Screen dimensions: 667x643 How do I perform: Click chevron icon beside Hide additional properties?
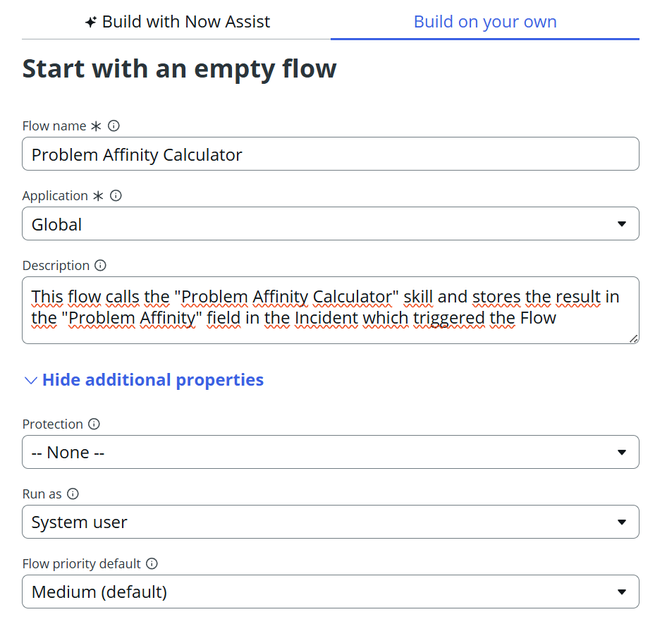30,380
